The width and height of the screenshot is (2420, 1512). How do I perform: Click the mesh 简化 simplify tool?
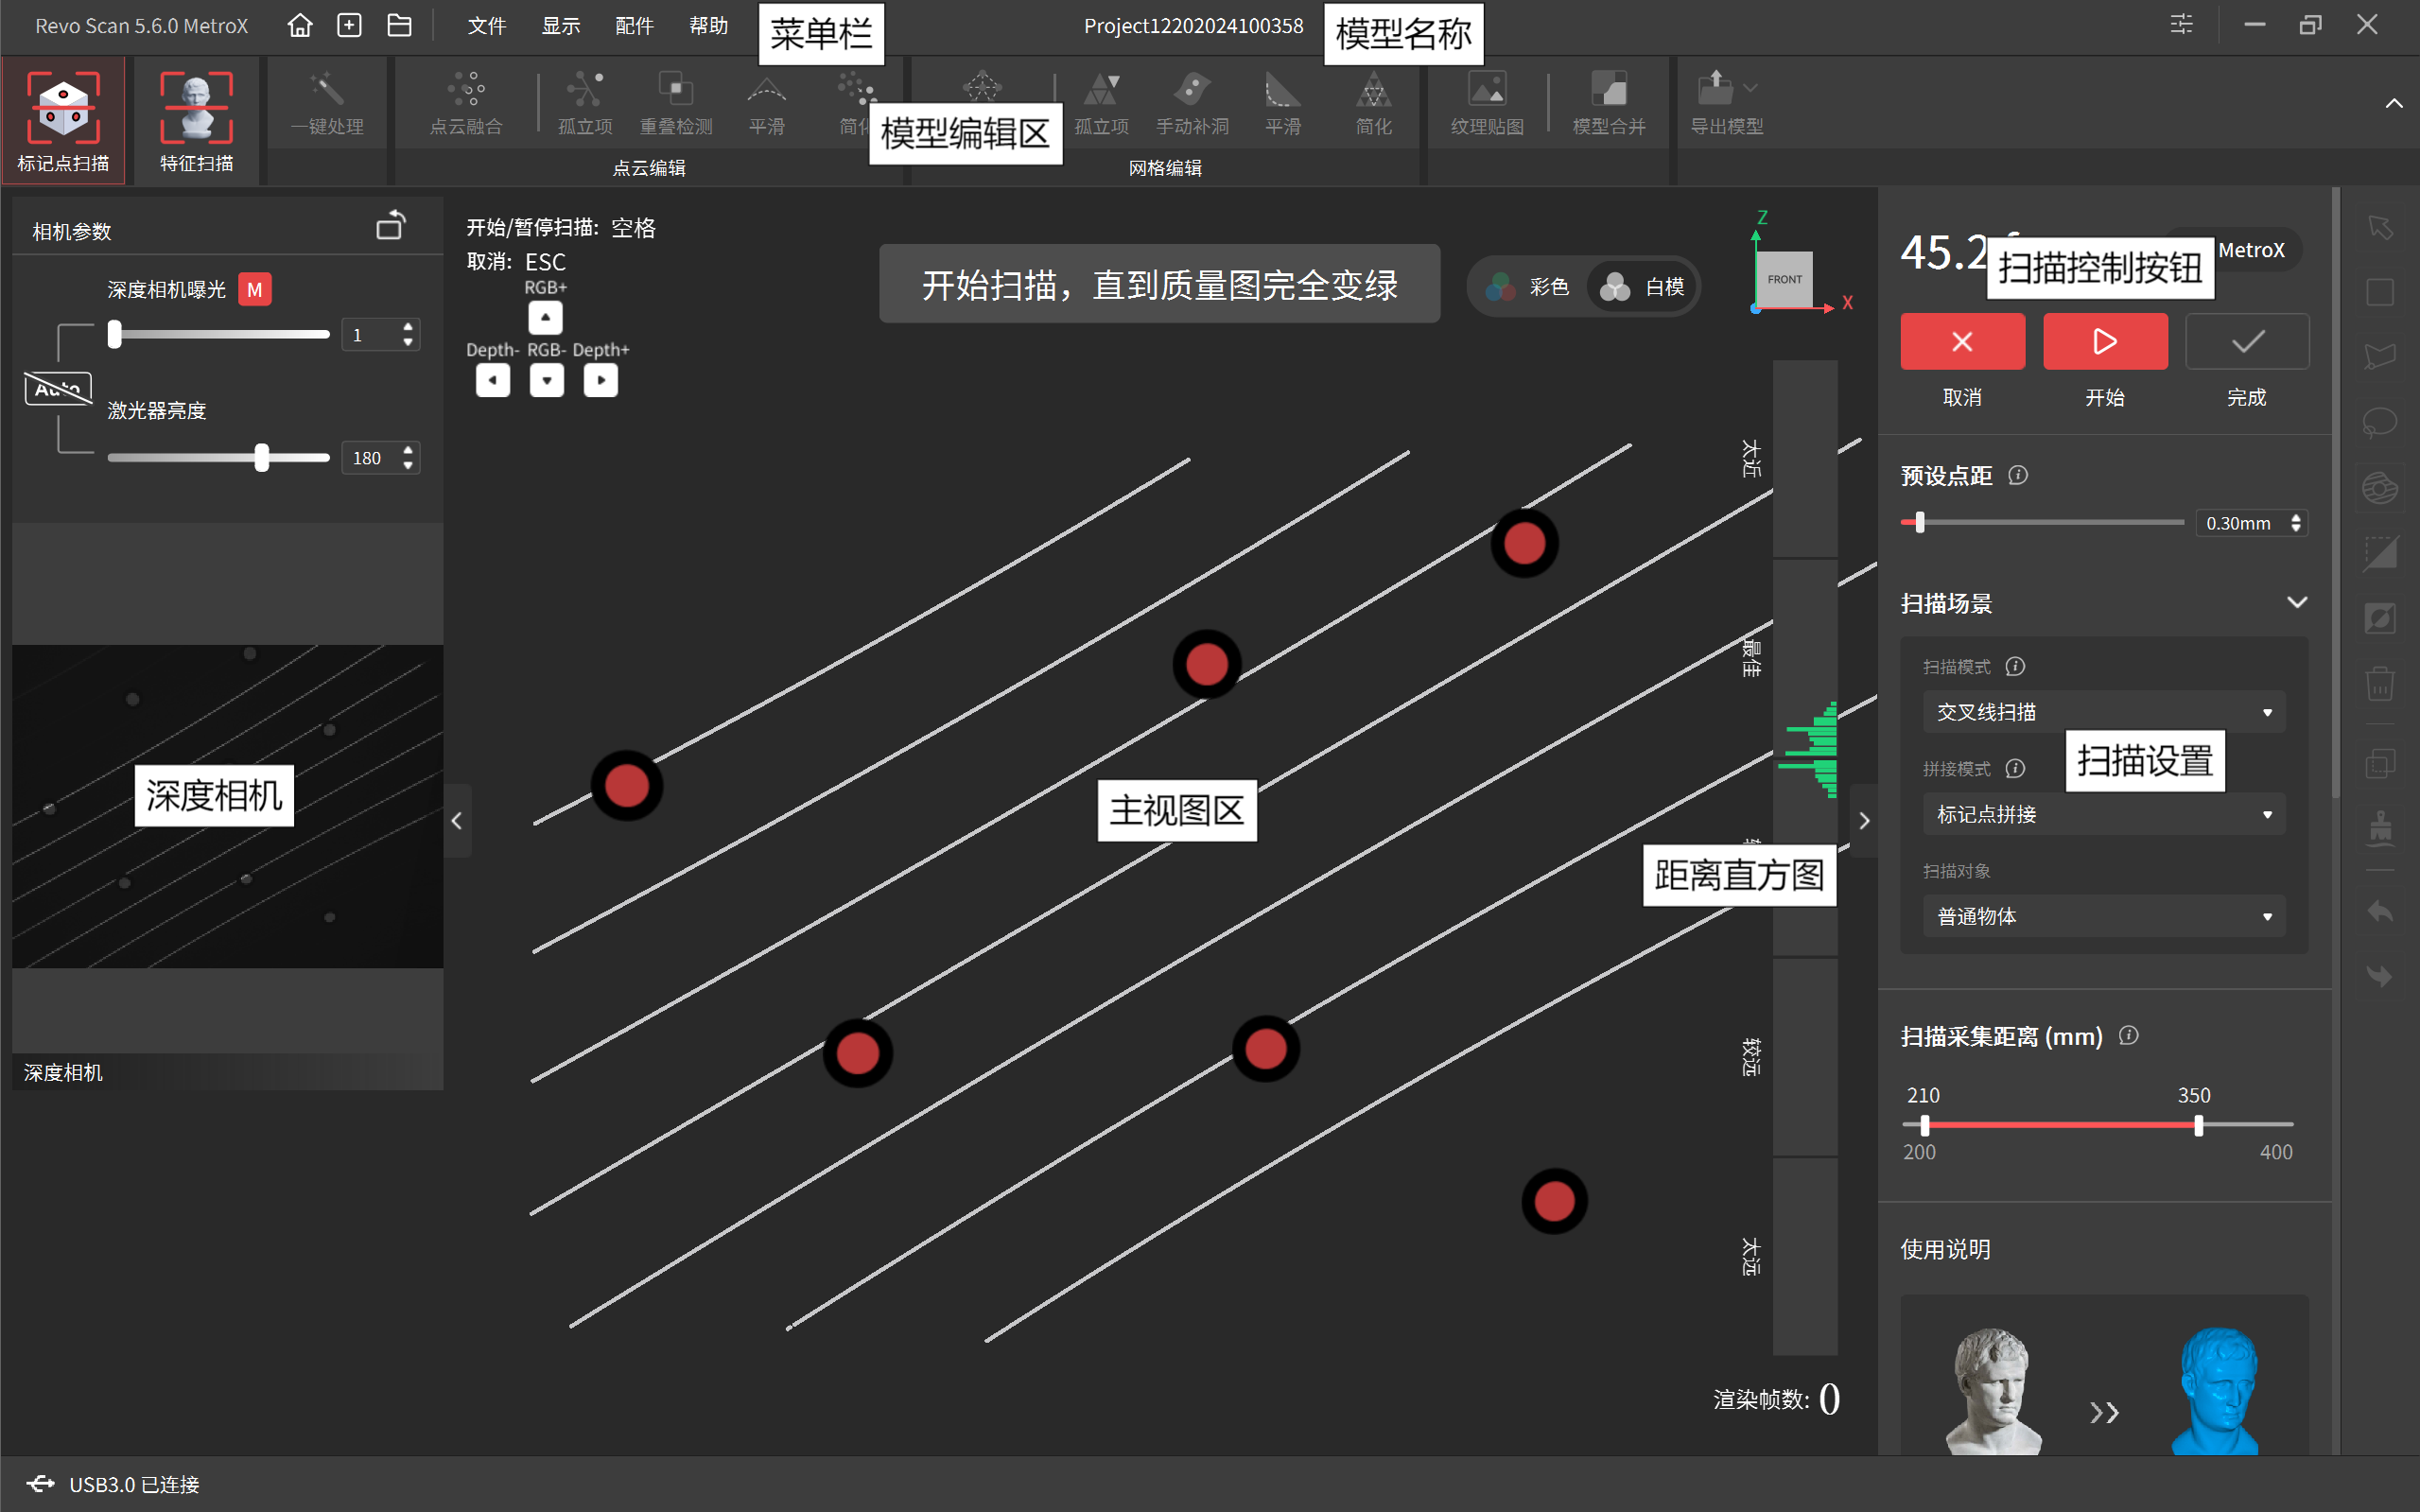[x=1373, y=104]
